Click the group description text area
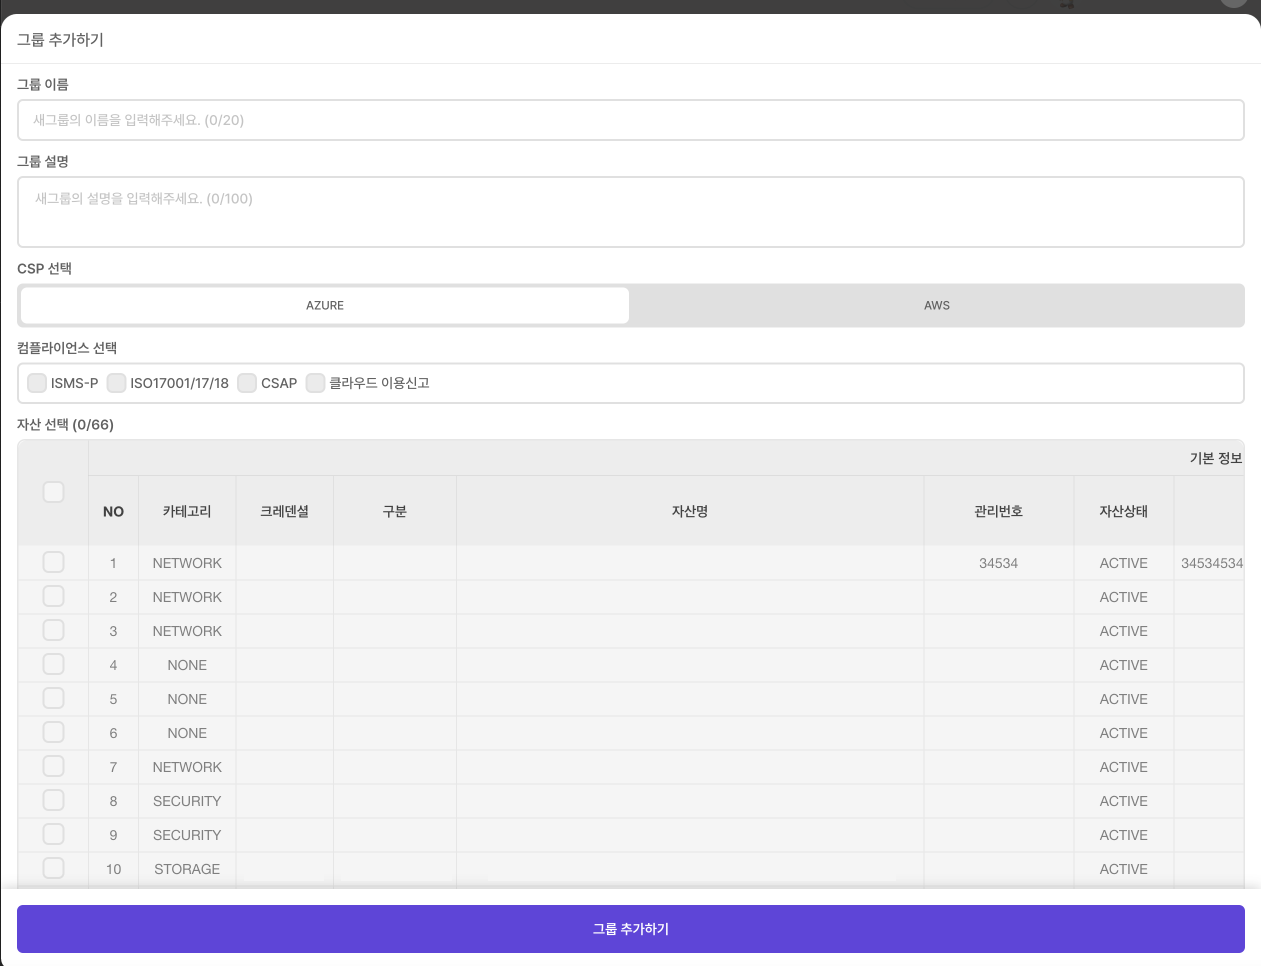Image resolution: width=1261 pixels, height=966 pixels. (630, 212)
